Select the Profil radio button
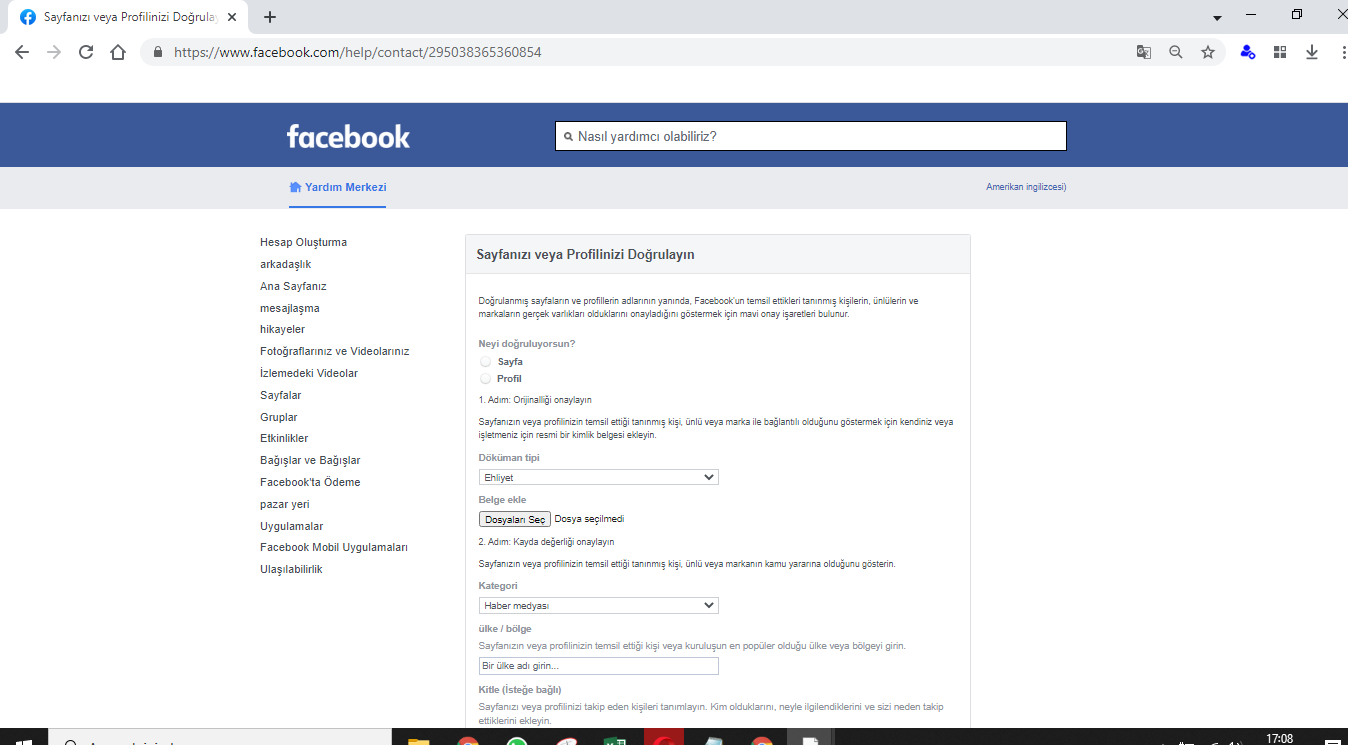This screenshot has width=1348, height=745. click(x=486, y=378)
